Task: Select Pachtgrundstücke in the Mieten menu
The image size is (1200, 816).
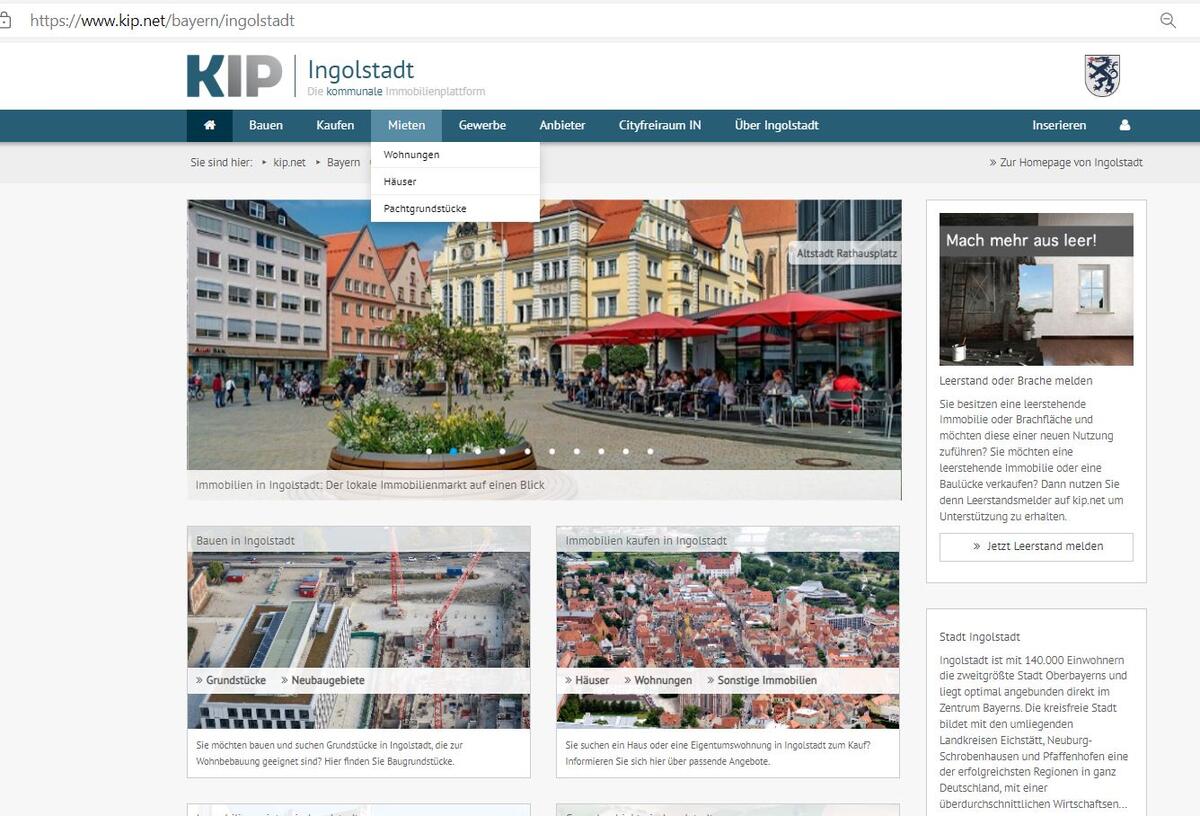Action: tap(425, 209)
